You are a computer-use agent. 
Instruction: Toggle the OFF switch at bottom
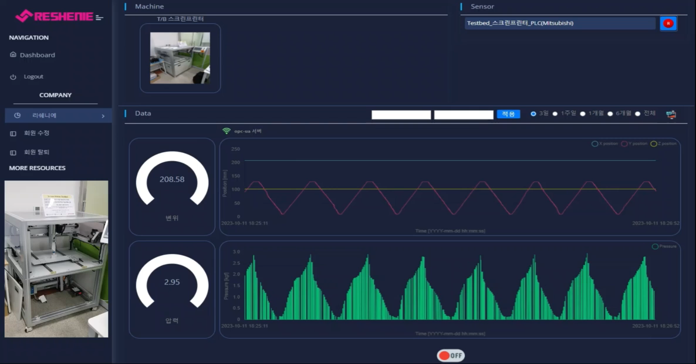[451, 355]
